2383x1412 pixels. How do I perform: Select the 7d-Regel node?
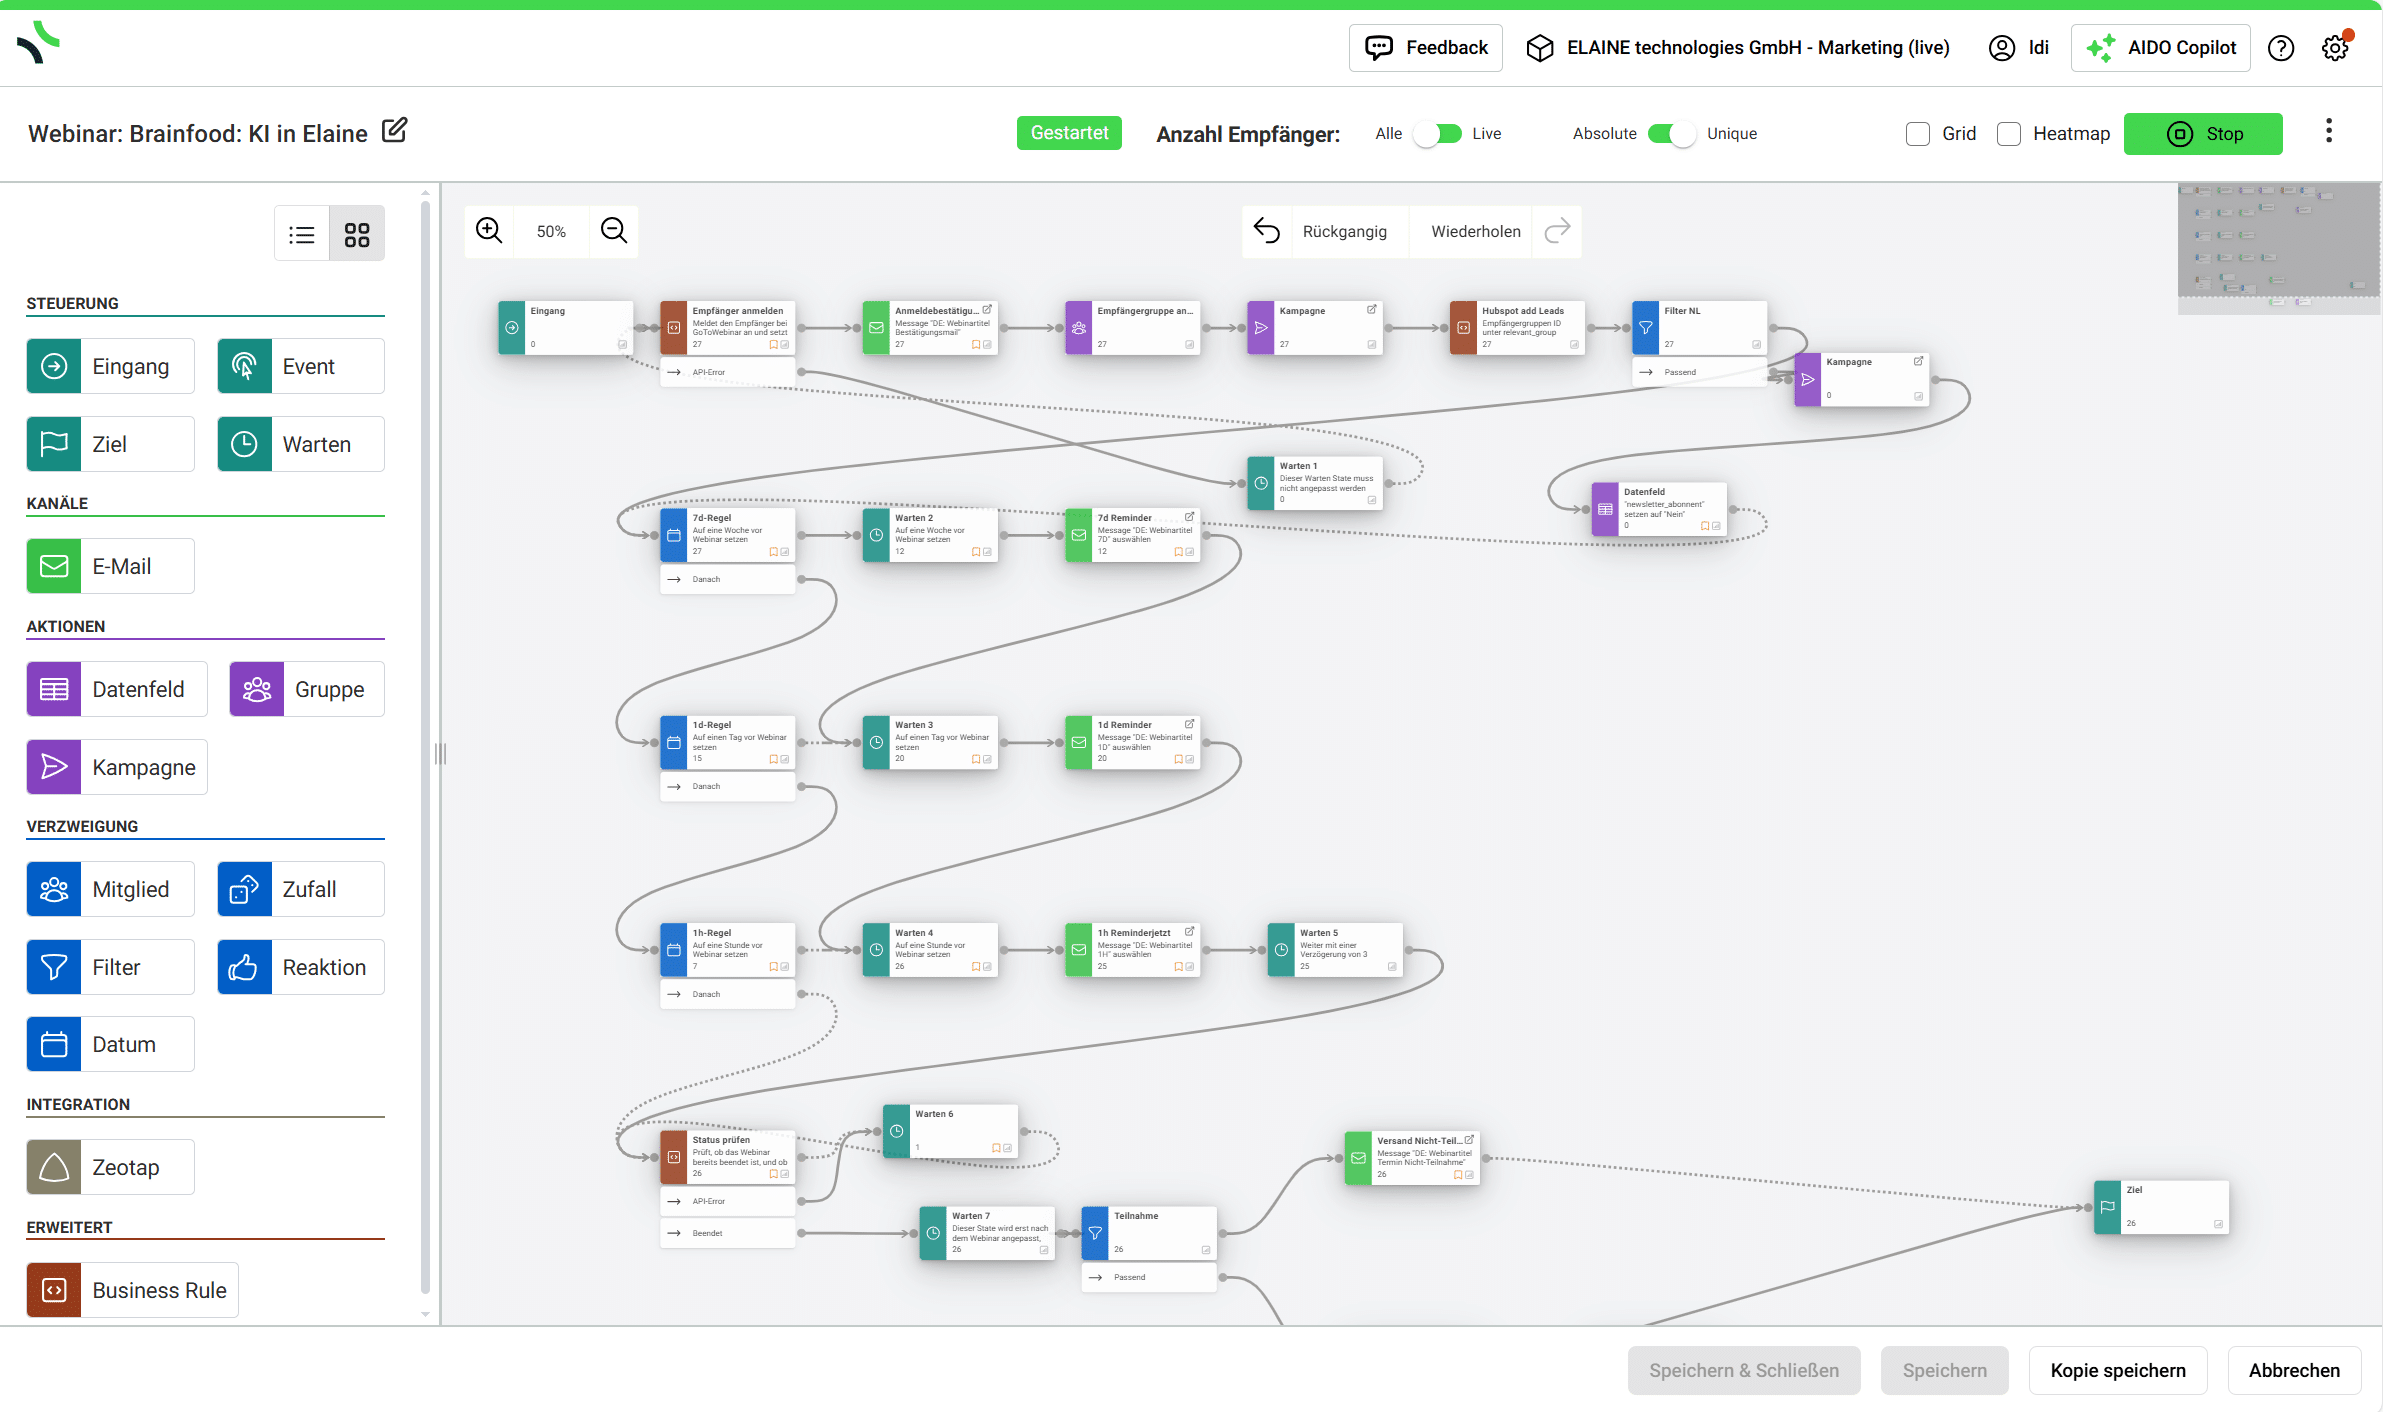(728, 535)
